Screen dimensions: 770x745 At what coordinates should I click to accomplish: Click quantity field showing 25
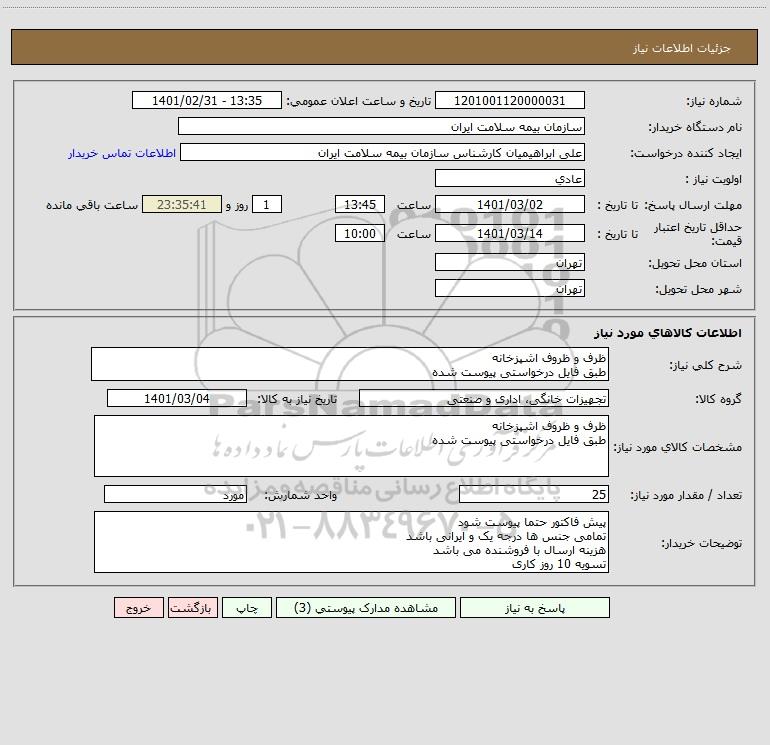click(x=534, y=495)
